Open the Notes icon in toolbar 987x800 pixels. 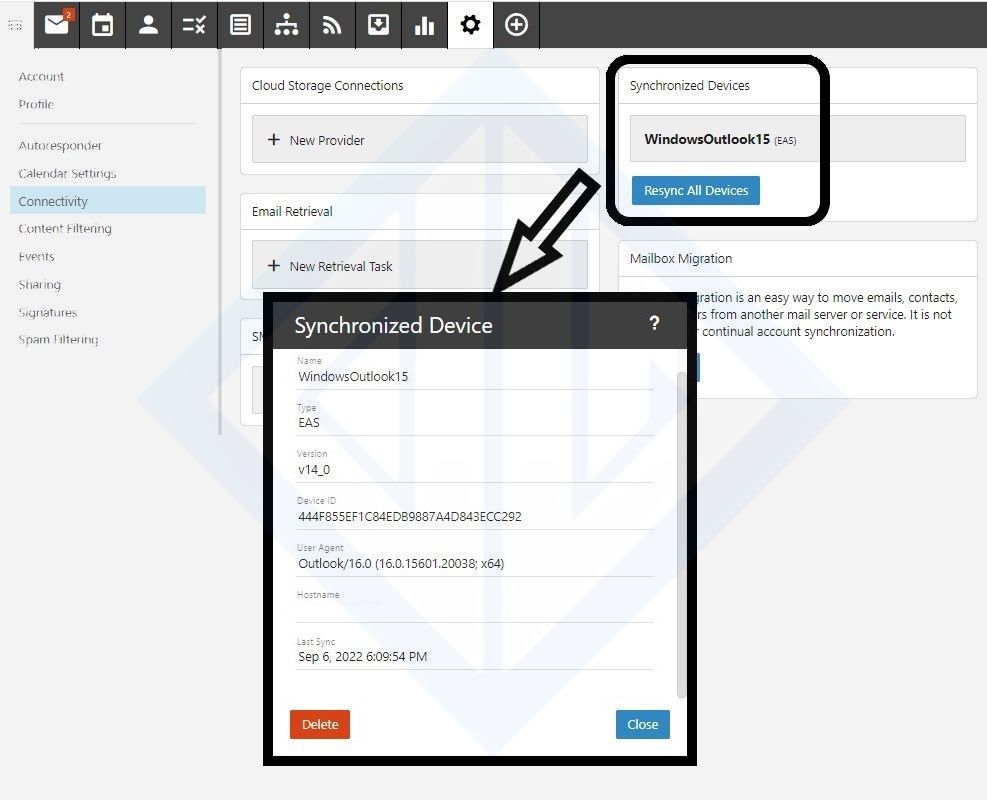click(x=240, y=25)
